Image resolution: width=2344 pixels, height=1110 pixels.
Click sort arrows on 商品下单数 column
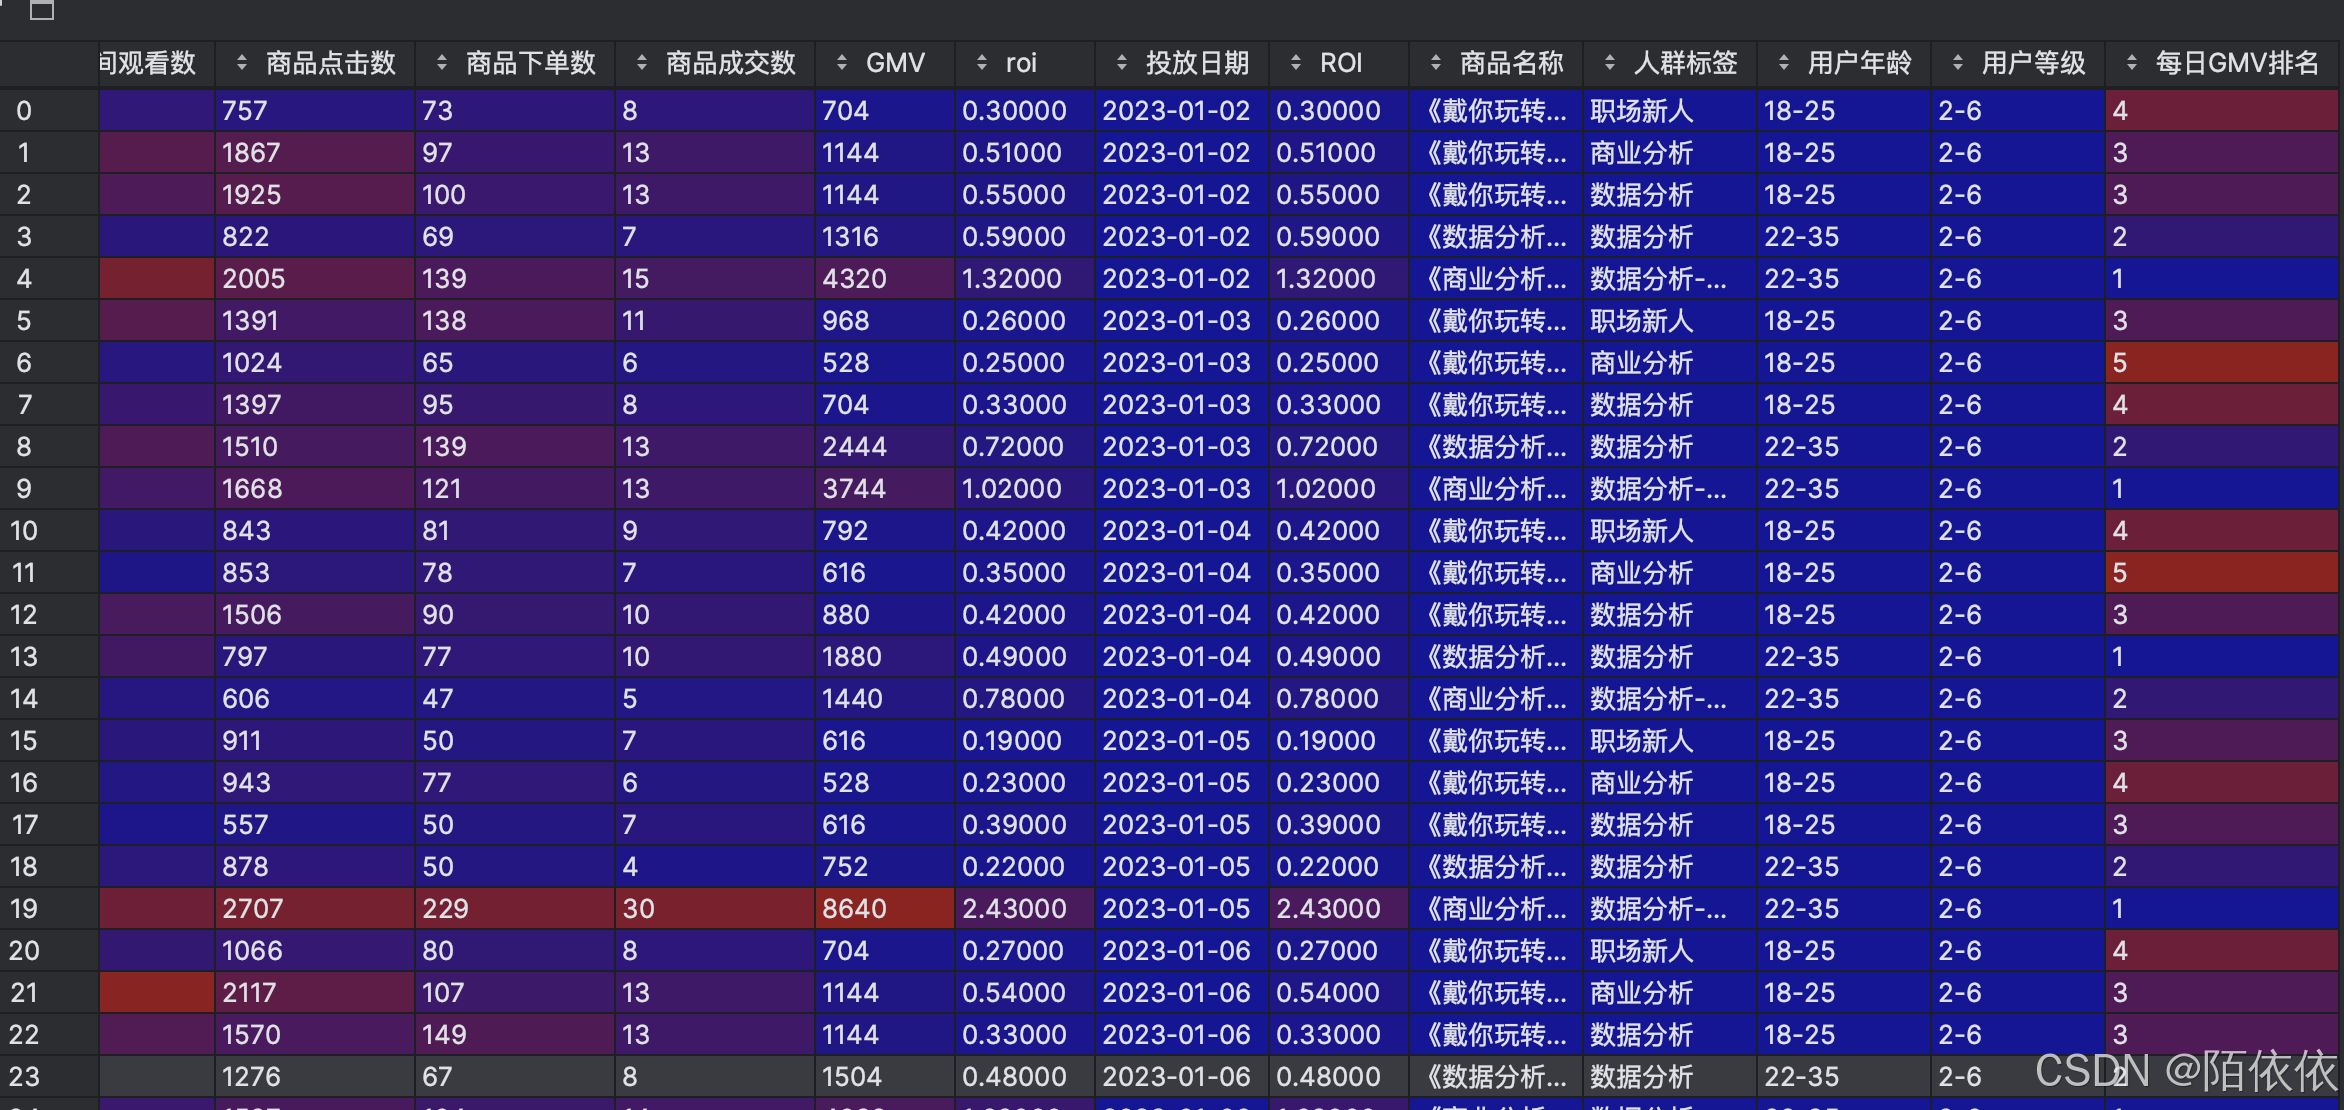(441, 63)
